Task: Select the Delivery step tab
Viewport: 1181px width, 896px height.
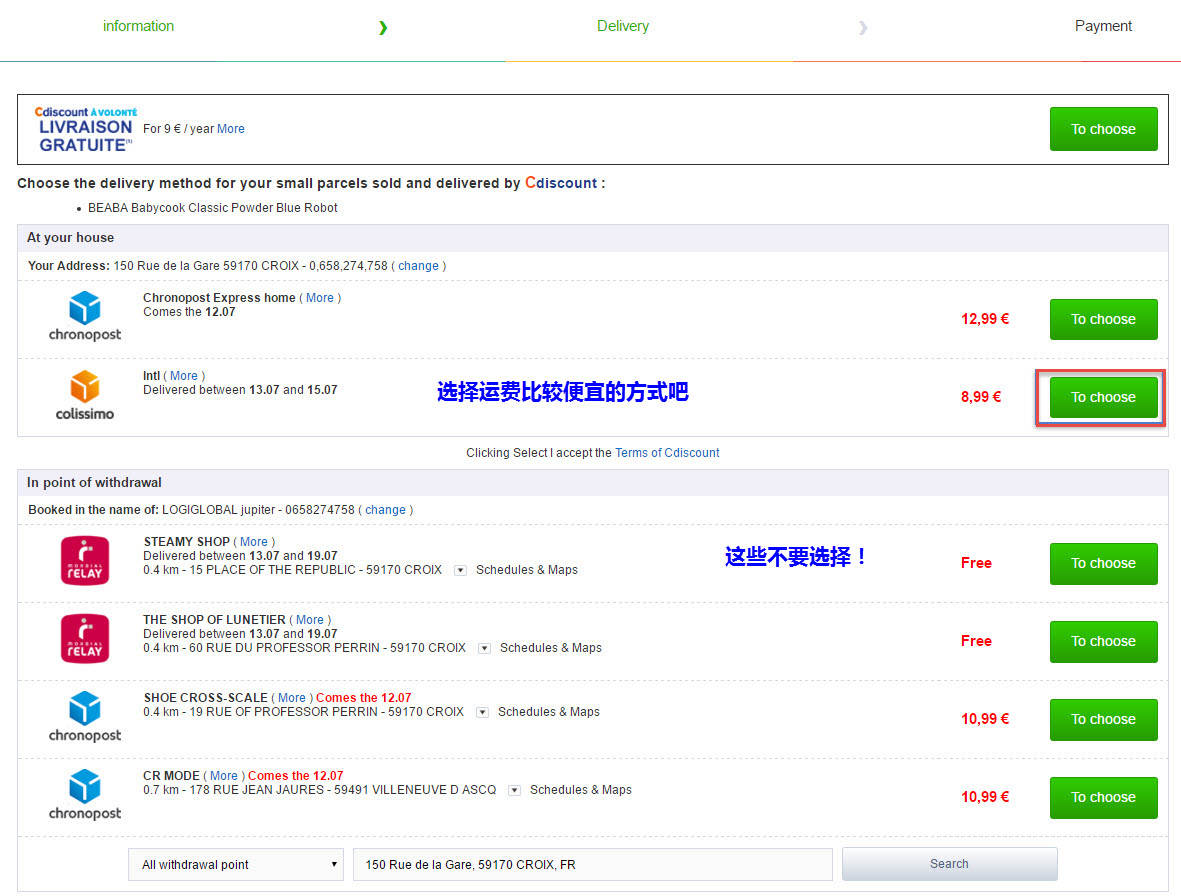Action: pyautogui.click(x=623, y=26)
